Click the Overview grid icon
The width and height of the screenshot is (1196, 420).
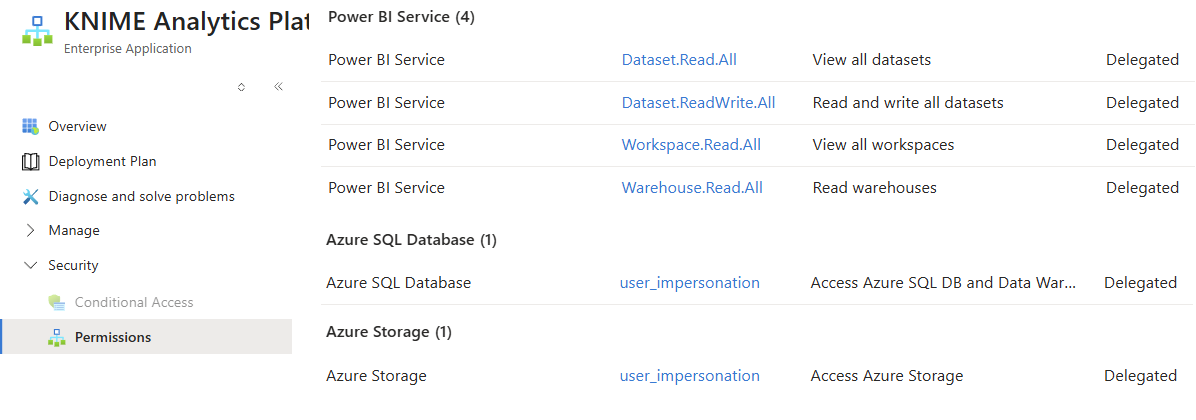30,126
